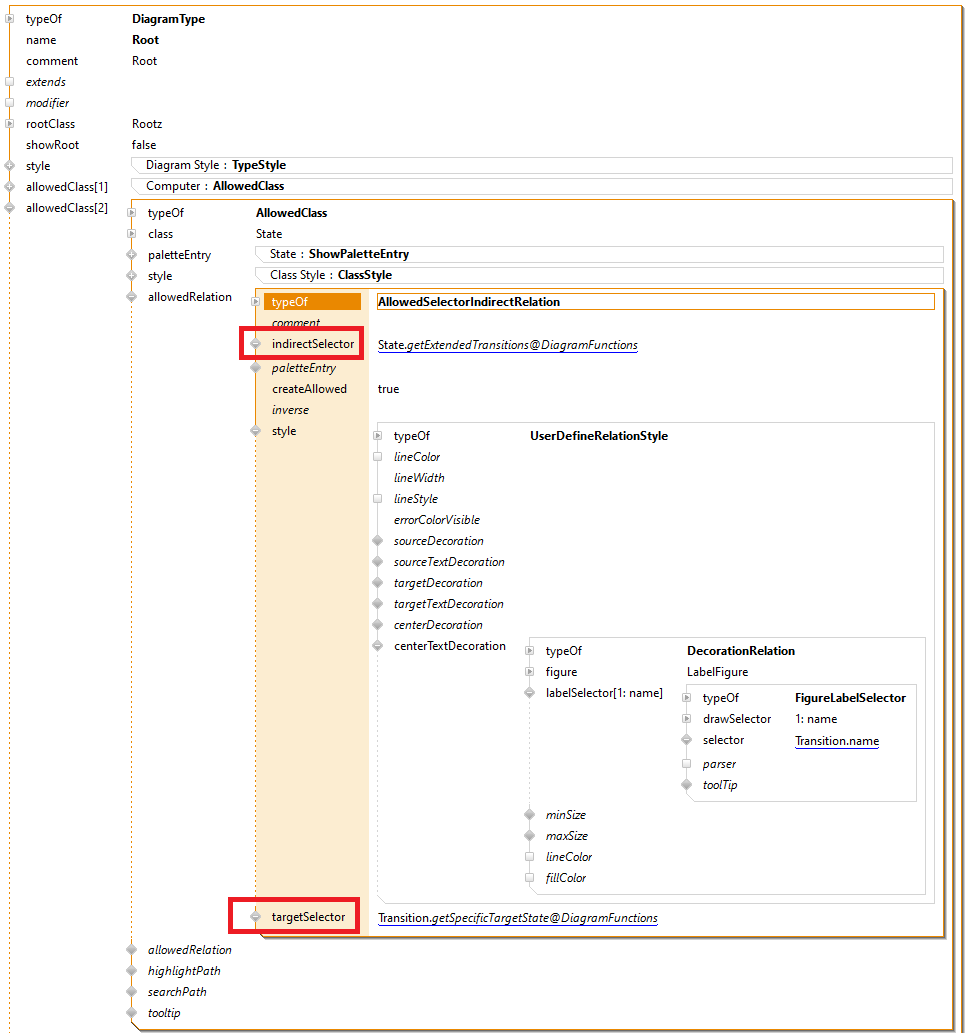This screenshot has width=967, height=1033.
Task: Toggle the createAllowed value showing true
Action: [x=387, y=389]
